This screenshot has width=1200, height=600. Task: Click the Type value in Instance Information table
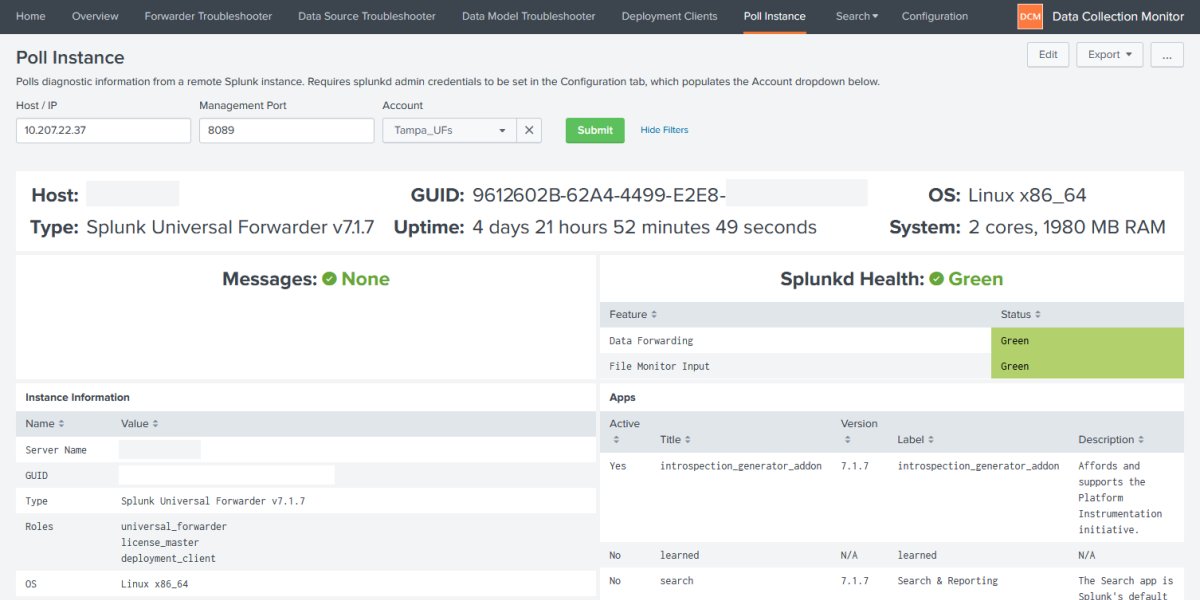click(213, 501)
